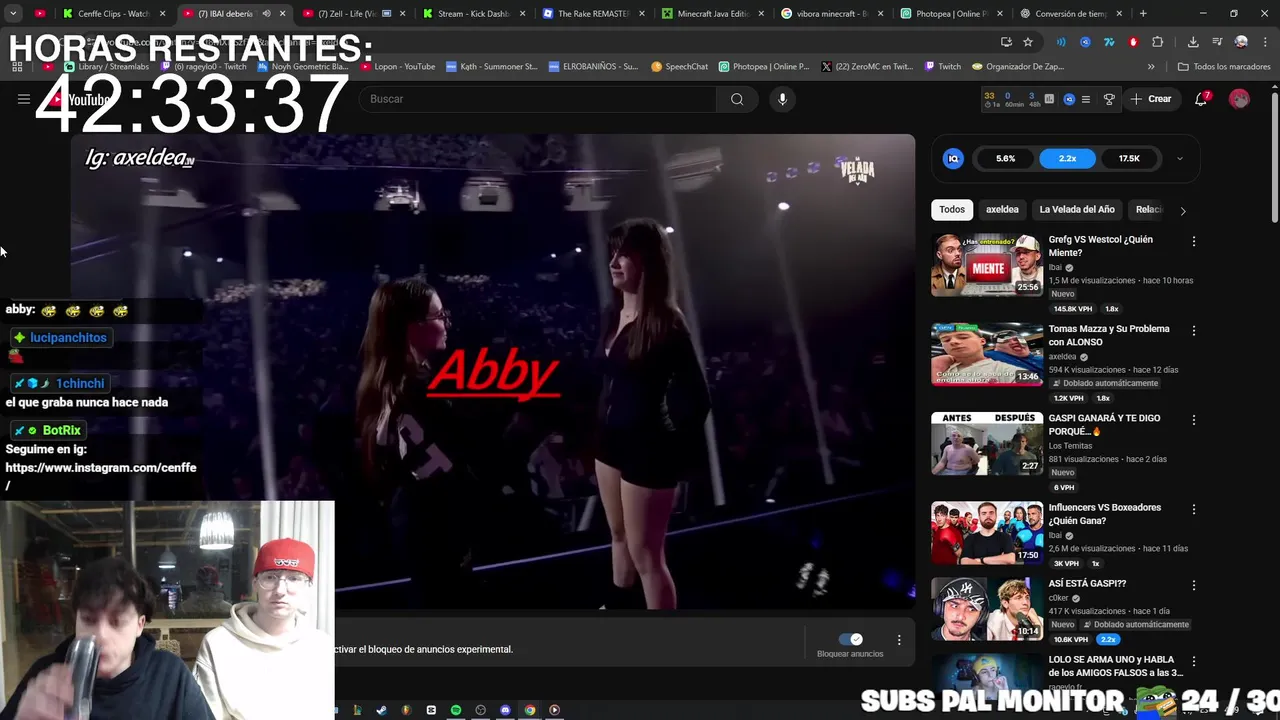Click the install app icon in address bar
The width and height of the screenshot is (1280, 720).
point(1006,42)
